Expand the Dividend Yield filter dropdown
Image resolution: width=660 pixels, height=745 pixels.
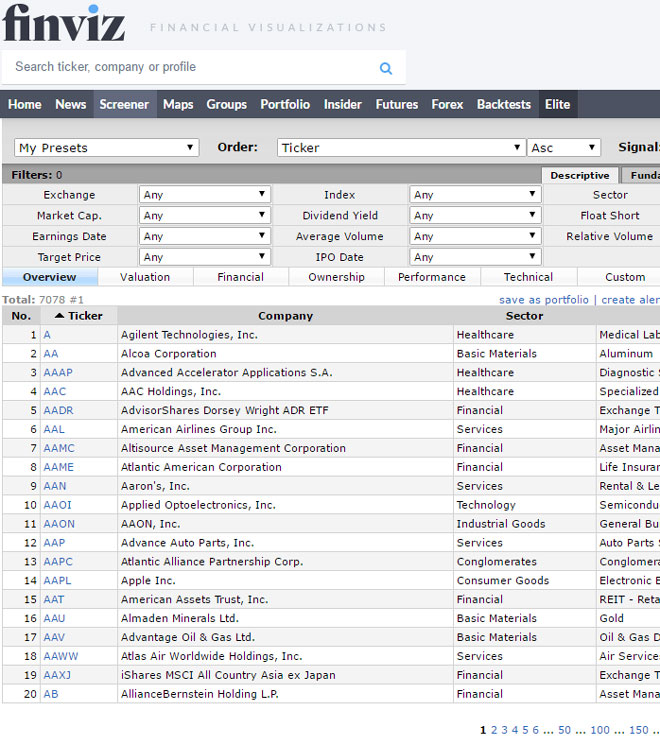click(x=475, y=215)
